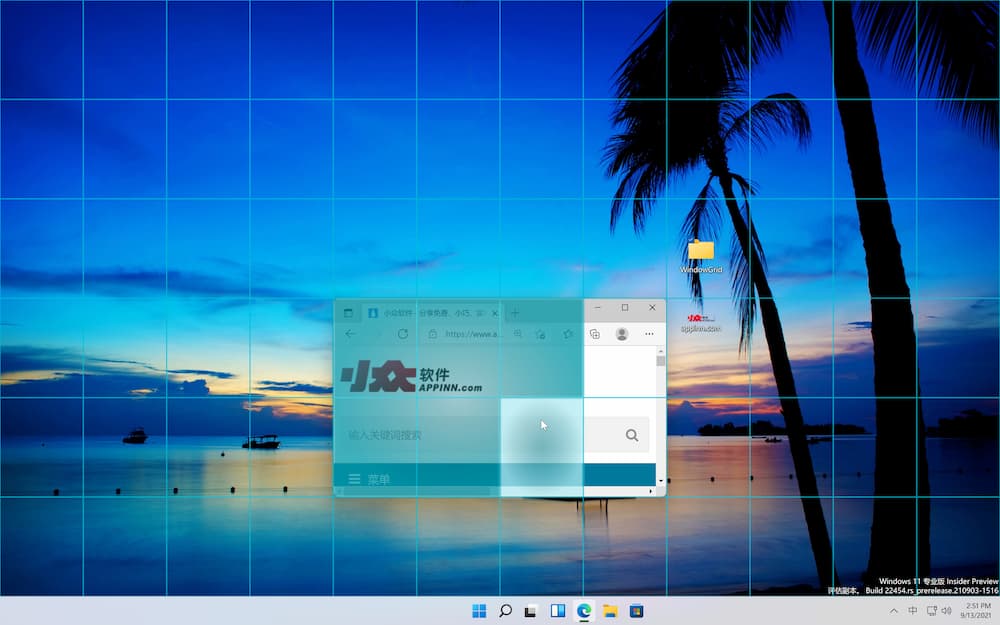This screenshot has height=625, width=1000.
Task: Open Edge Collections
Action: coord(594,334)
